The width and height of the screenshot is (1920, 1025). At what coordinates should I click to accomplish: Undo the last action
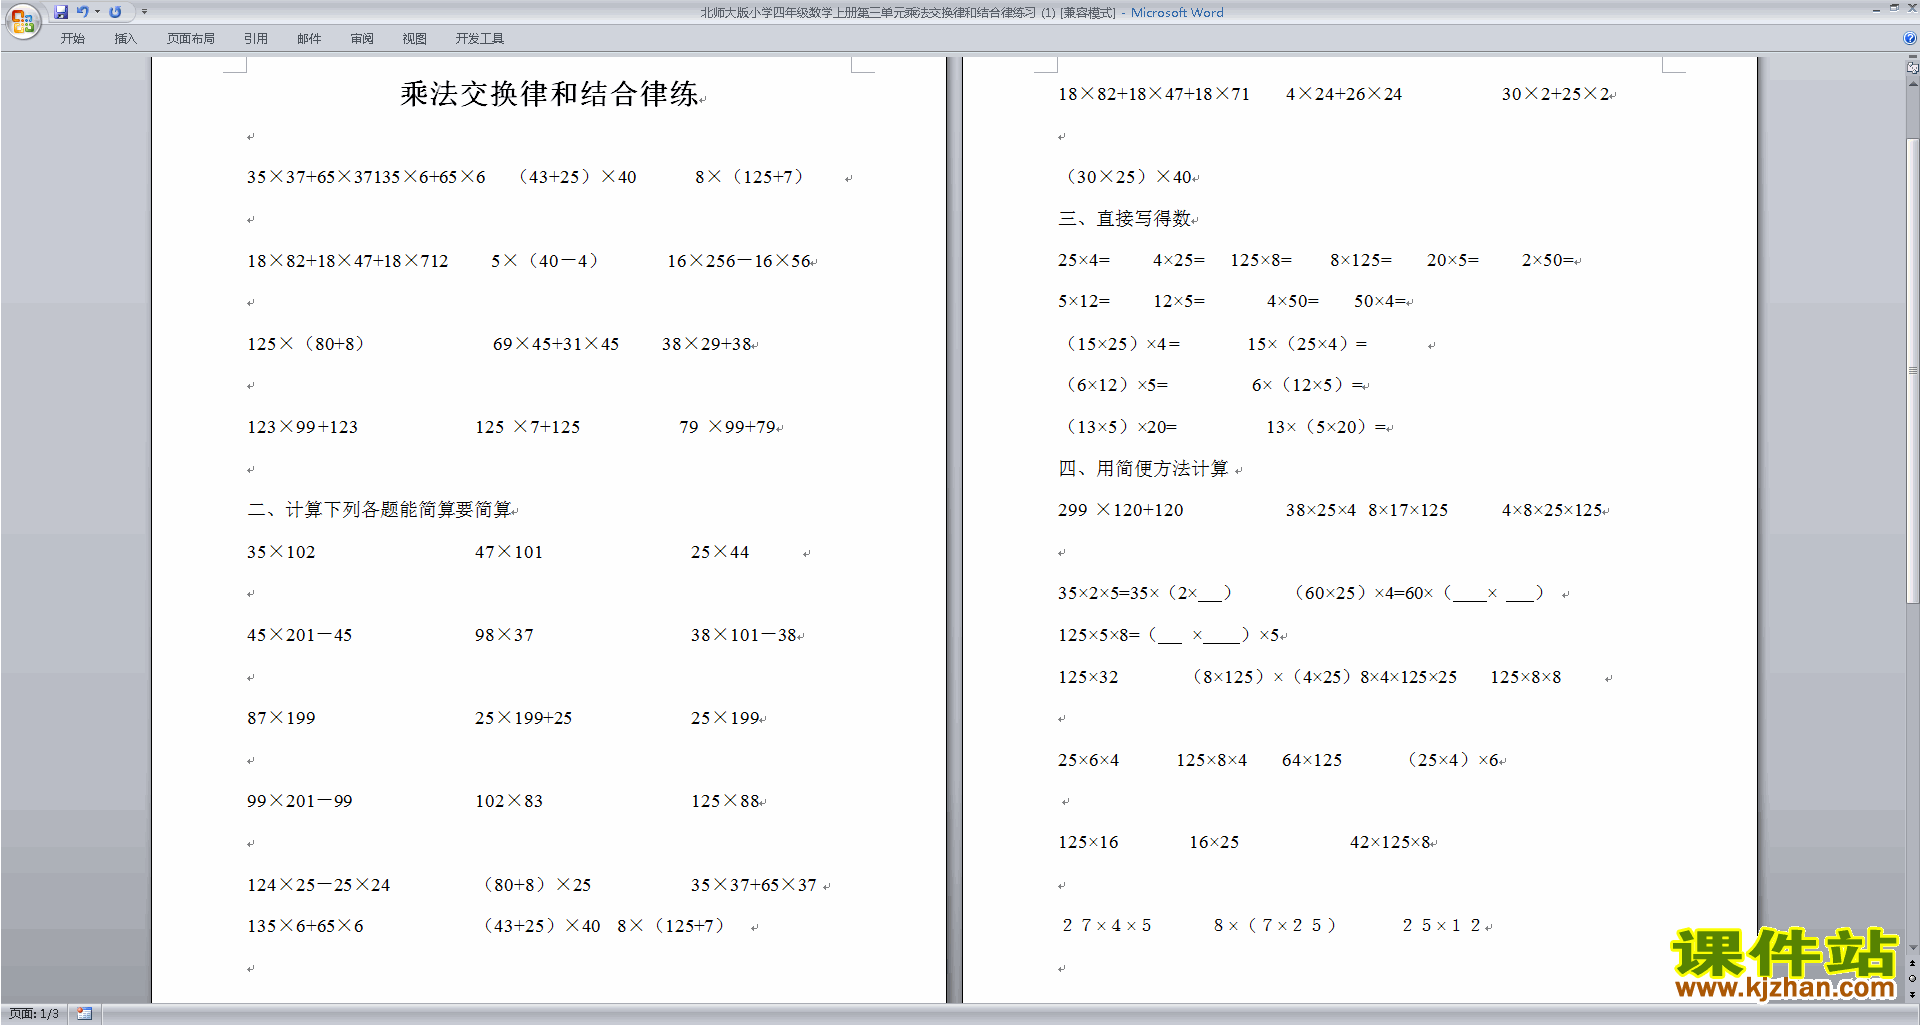point(82,12)
